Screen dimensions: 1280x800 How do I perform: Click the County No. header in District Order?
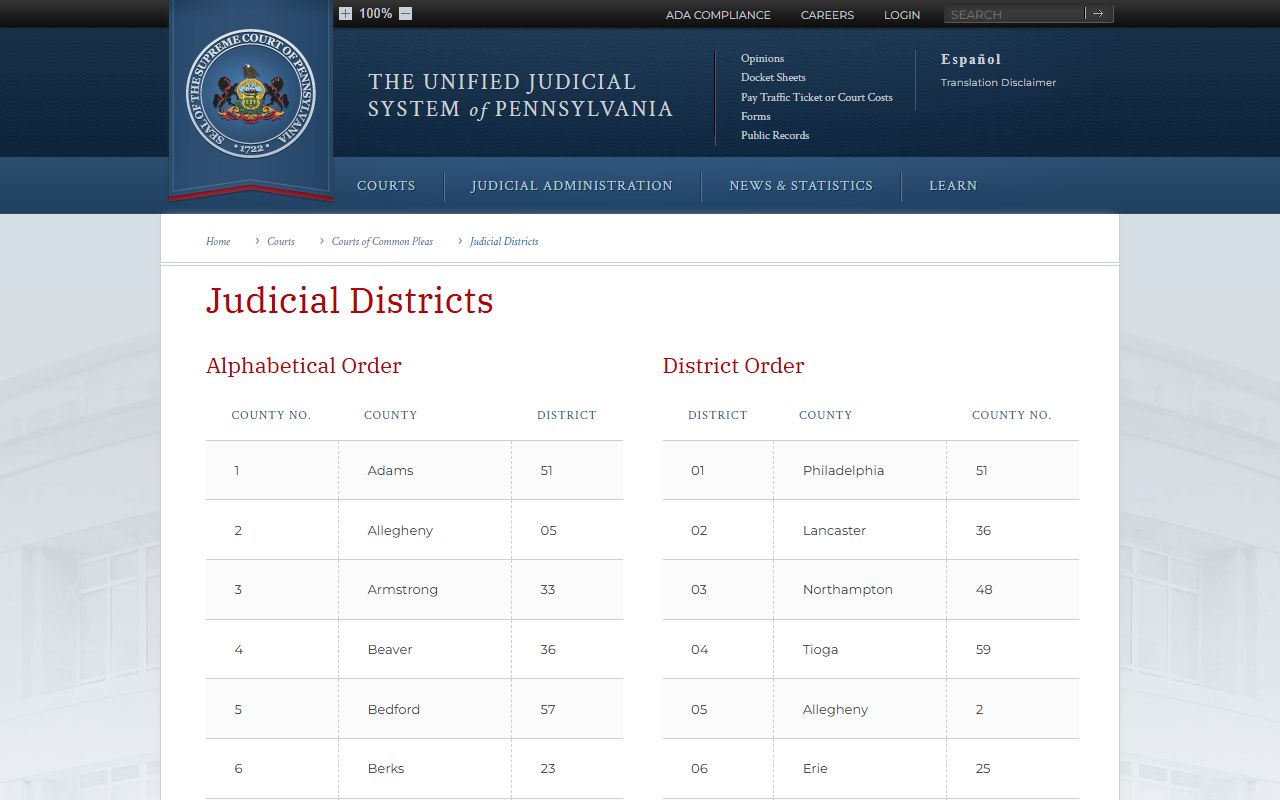[1011, 415]
